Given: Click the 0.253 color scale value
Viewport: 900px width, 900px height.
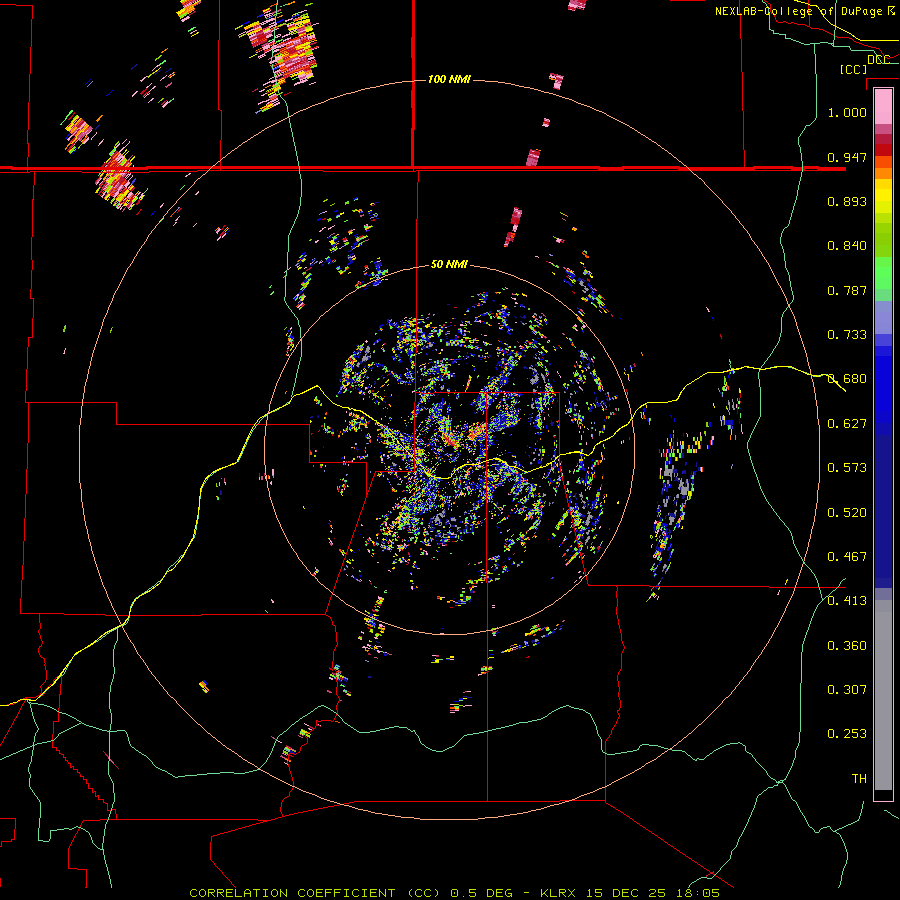Looking at the screenshot, I should point(847,734).
